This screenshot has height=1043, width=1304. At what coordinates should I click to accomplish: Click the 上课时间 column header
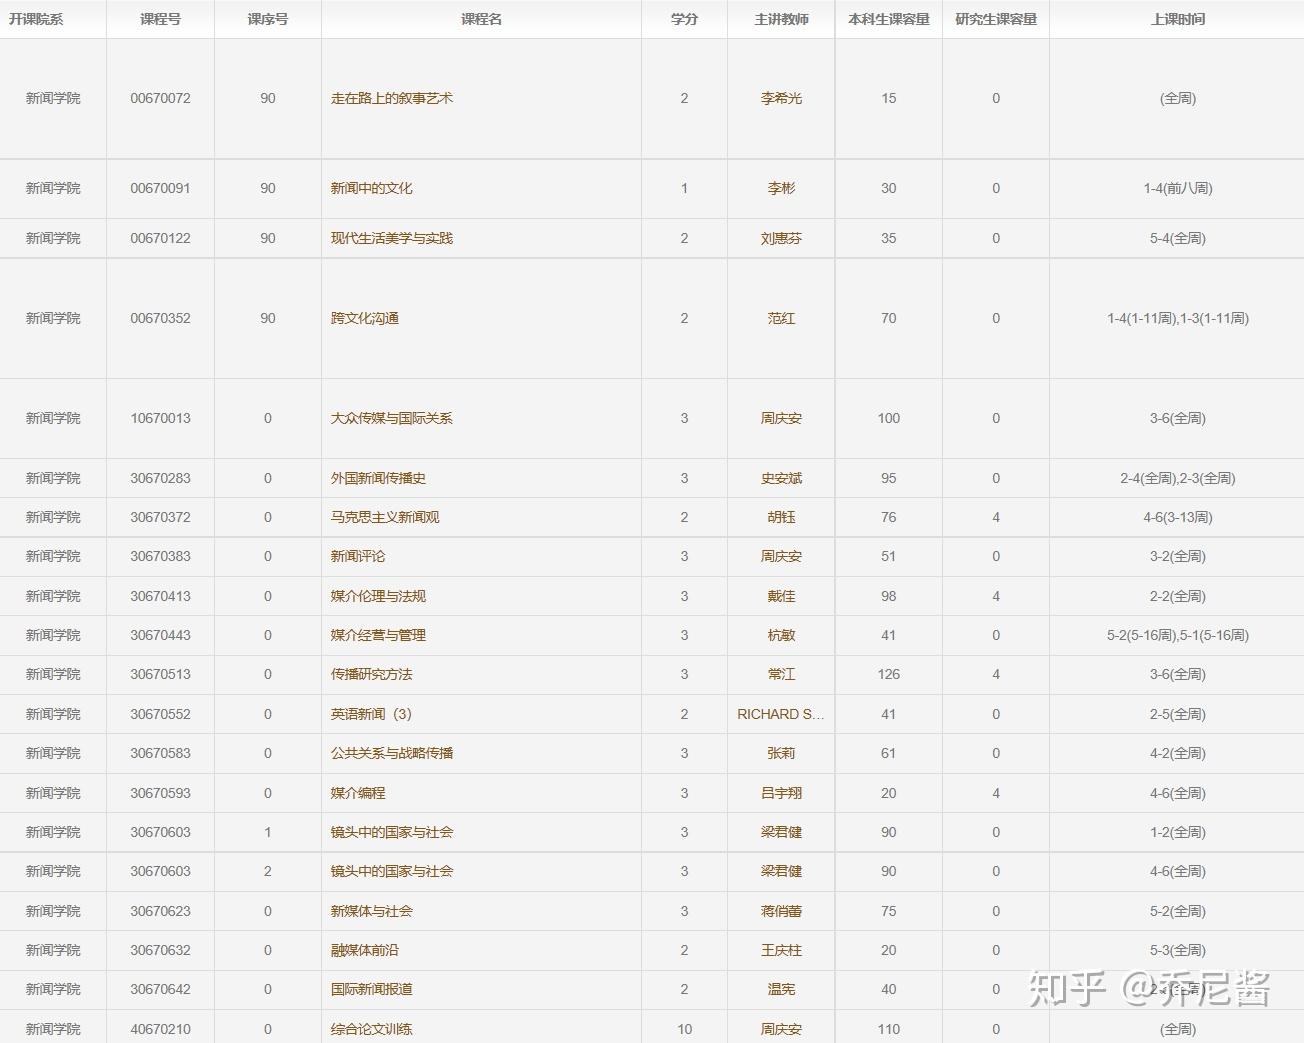(x=1176, y=18)
